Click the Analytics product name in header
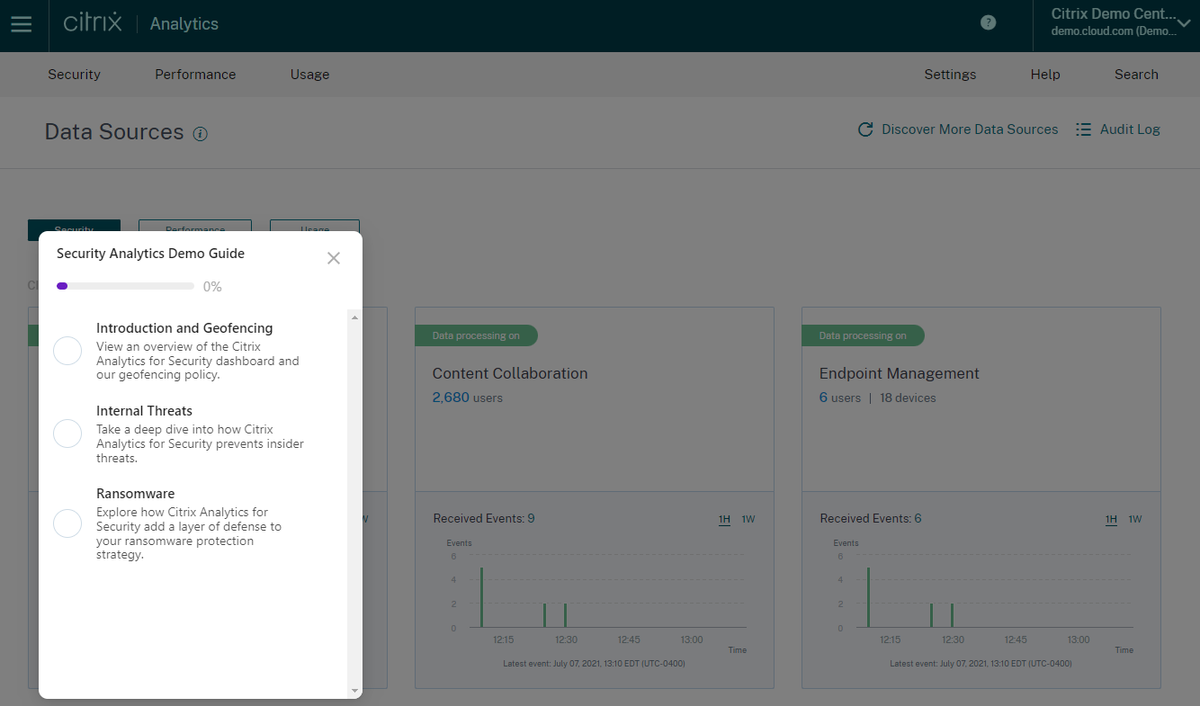Image resolution: width=1200 pixels, height=706 pixels. 184,24
